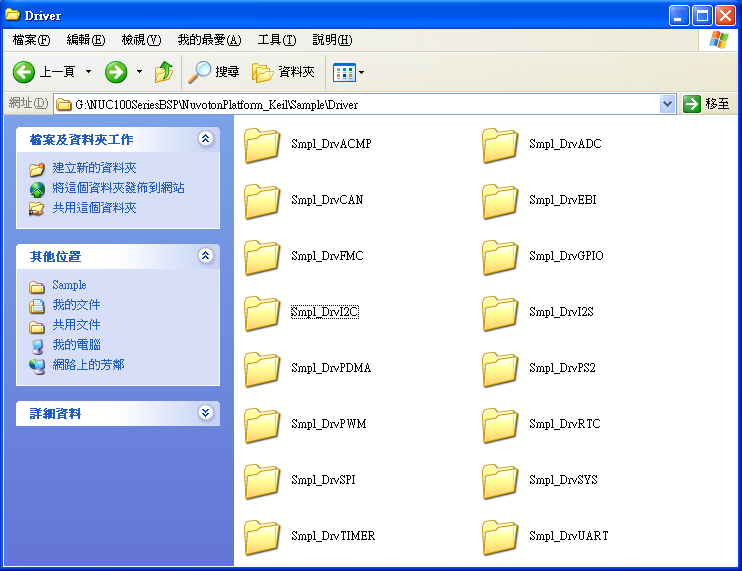The height and width of the screenshot is (571, 742).
Task: Toggle the Folders (資料夾) pane button
Action: click(x=283, y=72)
